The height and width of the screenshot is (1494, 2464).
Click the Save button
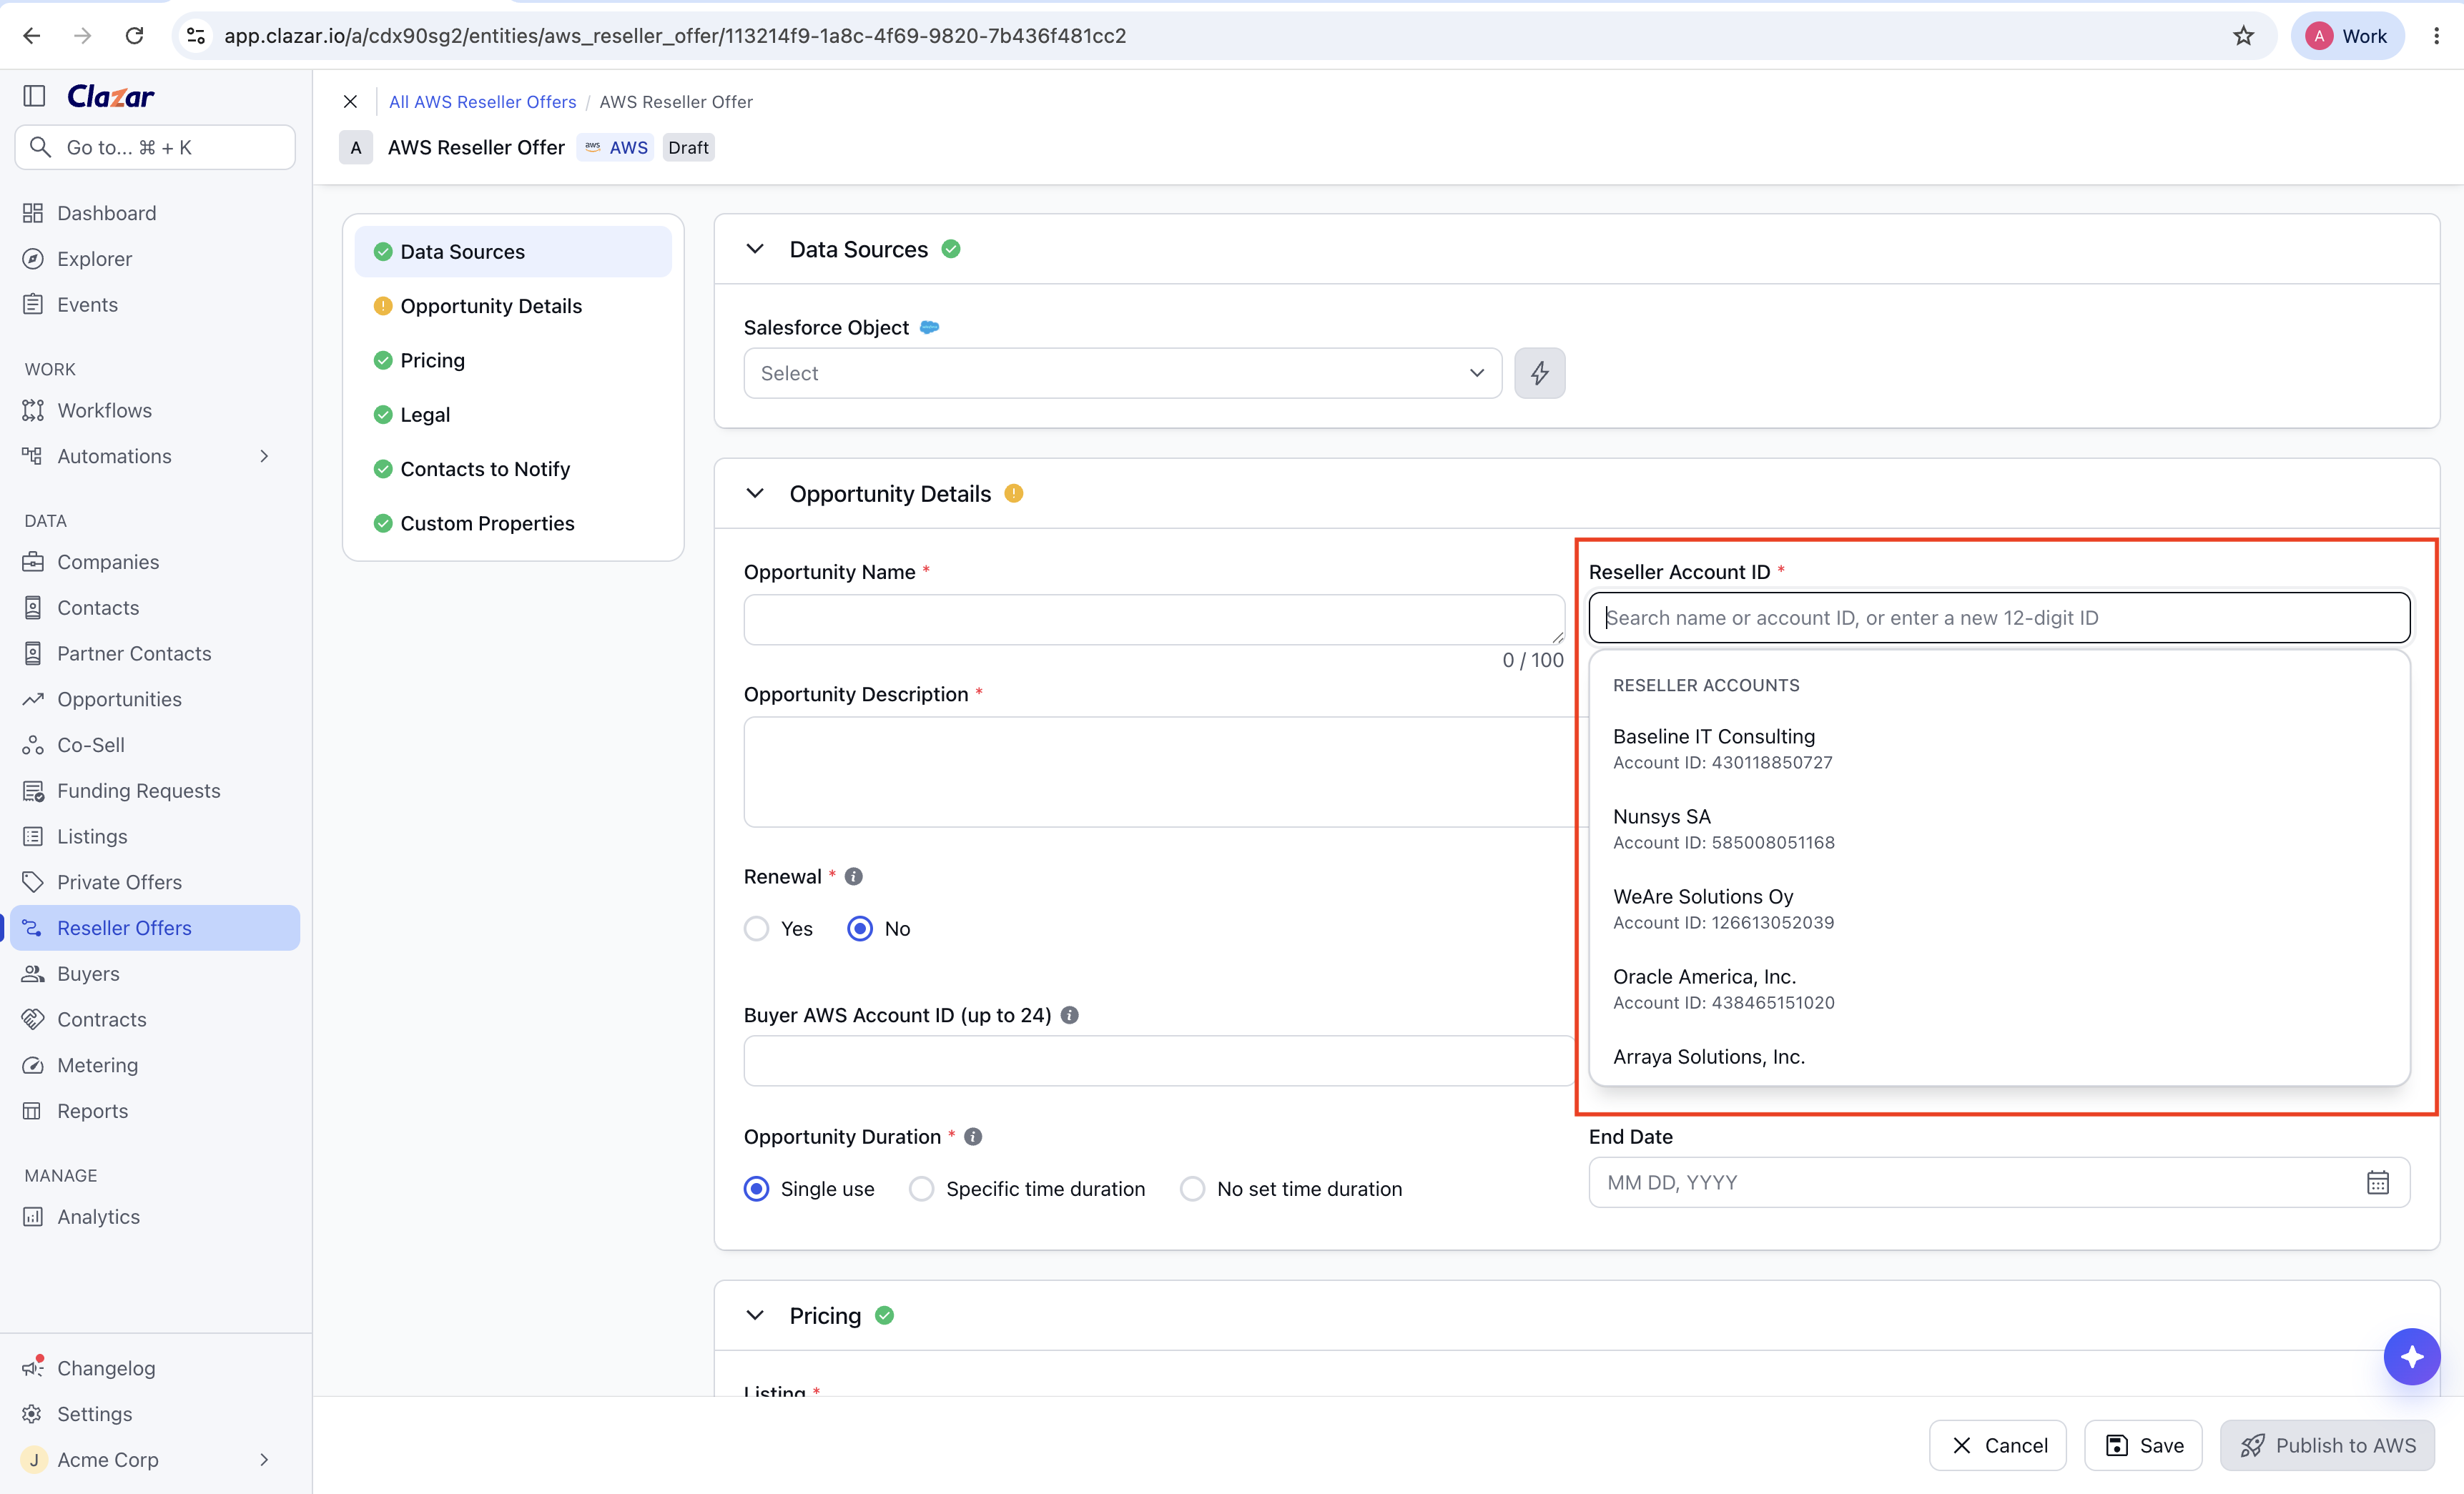click(x=2143, y=1445)
